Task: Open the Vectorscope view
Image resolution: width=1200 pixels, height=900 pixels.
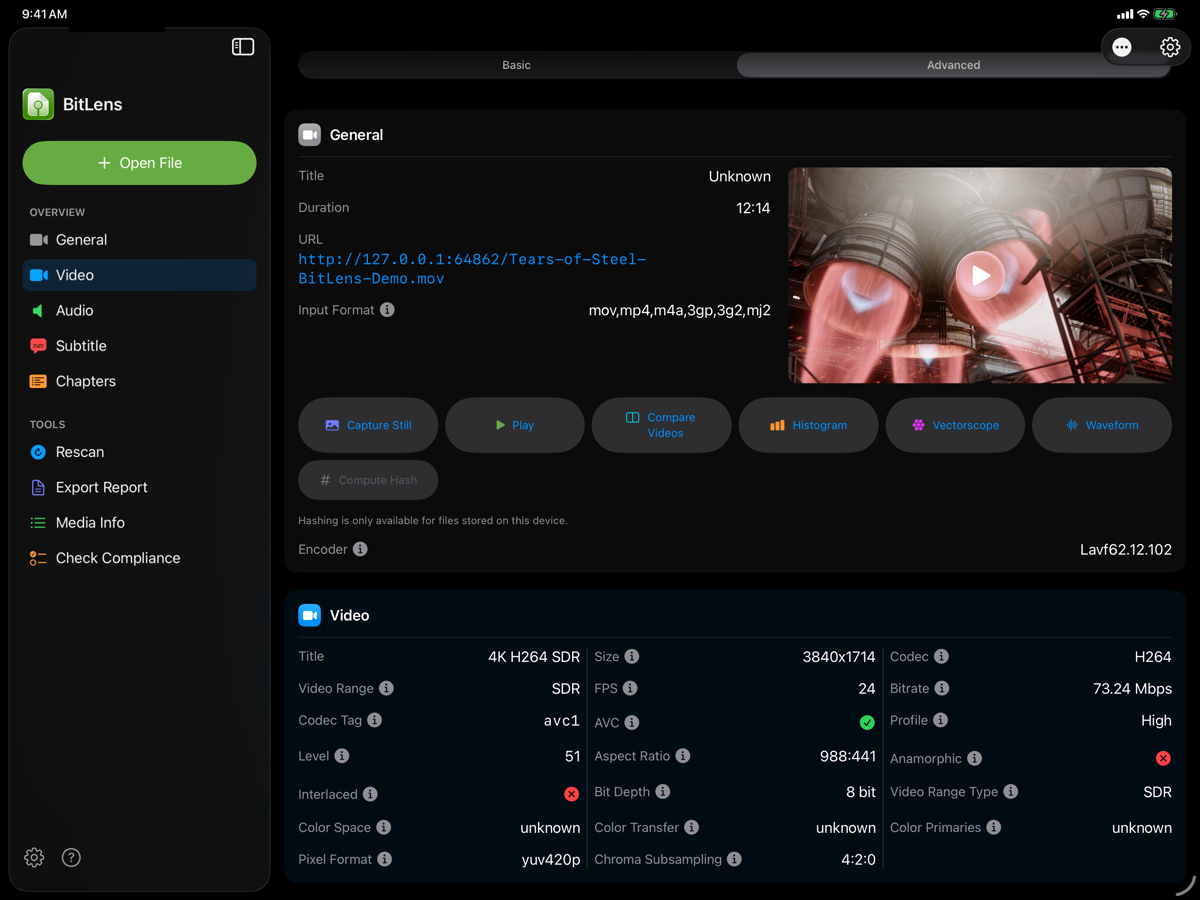Action: pyautogui.click(x=955, y=425)
